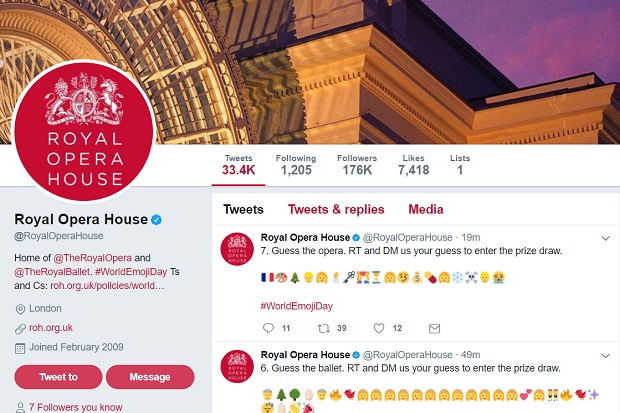The width and height of the screenshot is (620, 413).
Task: Open the #WorldEmojiDay hashtag in first tweet
Action: point(297,306)
